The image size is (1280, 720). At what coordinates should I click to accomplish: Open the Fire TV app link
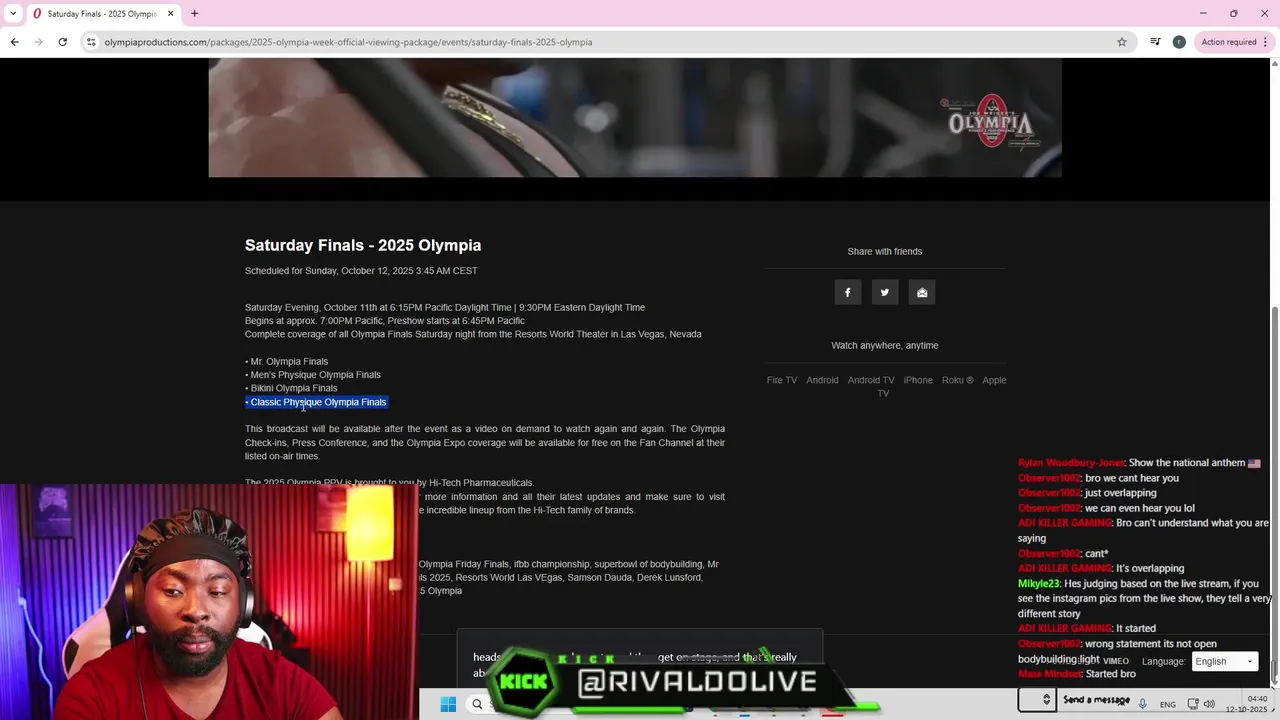(x=782, y=380)
